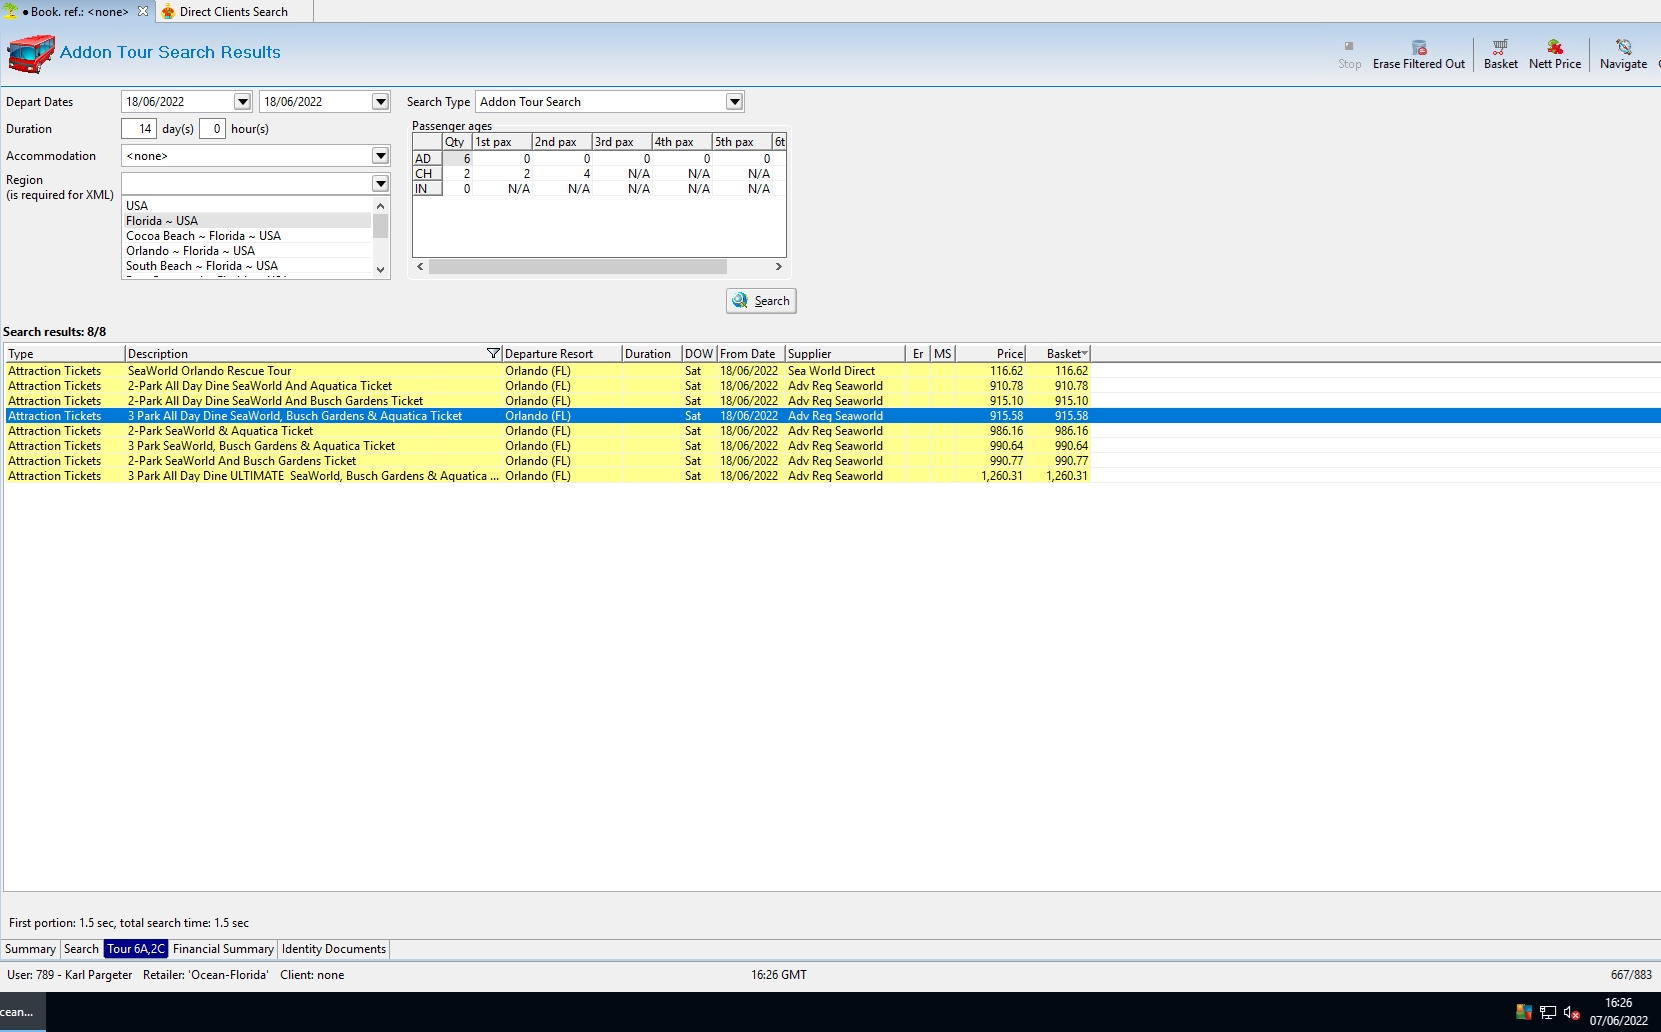The image size is (1661, 1032).
Task: Click the right arrow of passenger ages scrollbar
Action: 779,267
